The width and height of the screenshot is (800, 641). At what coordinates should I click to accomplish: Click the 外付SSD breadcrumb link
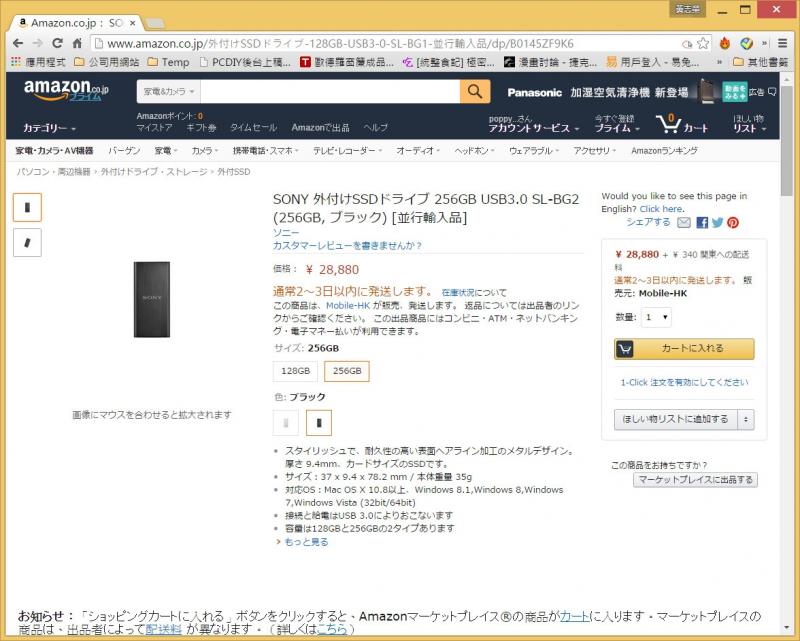click(234, 172)
